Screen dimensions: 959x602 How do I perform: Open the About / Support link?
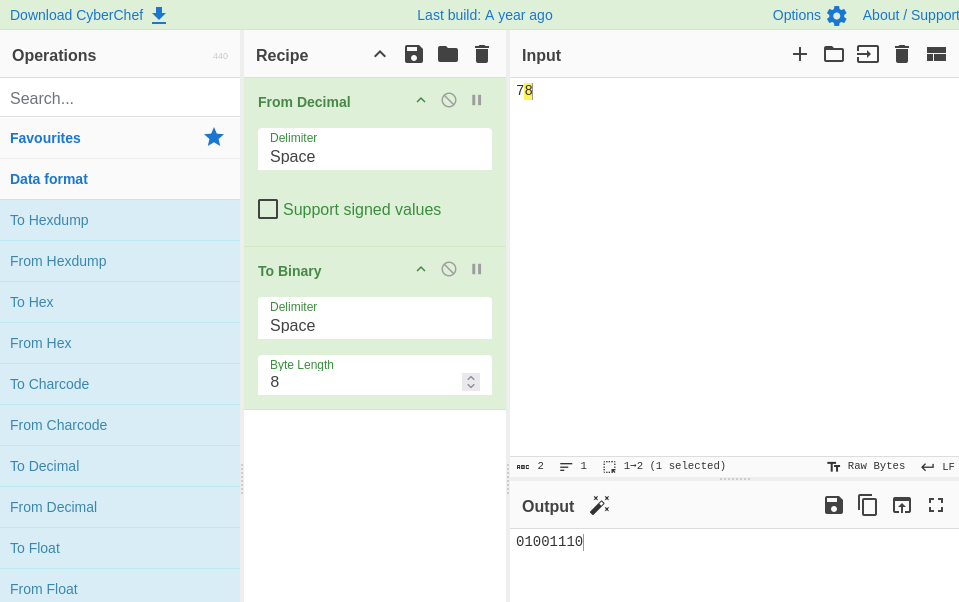point(910,15)
